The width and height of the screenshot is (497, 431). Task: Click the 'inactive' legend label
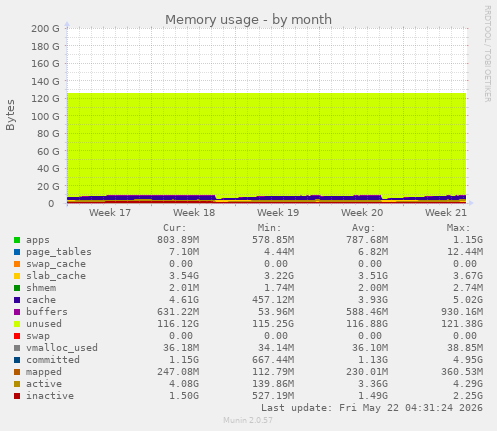point(50,396)
